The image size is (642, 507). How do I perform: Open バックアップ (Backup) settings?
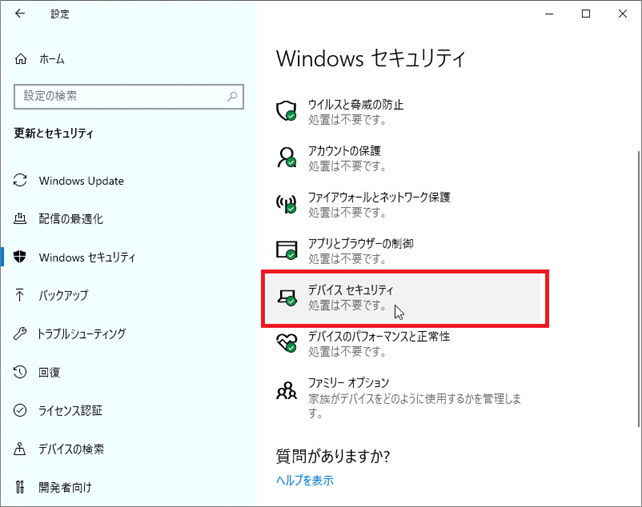pyautogui.click(x=63, y=295)
